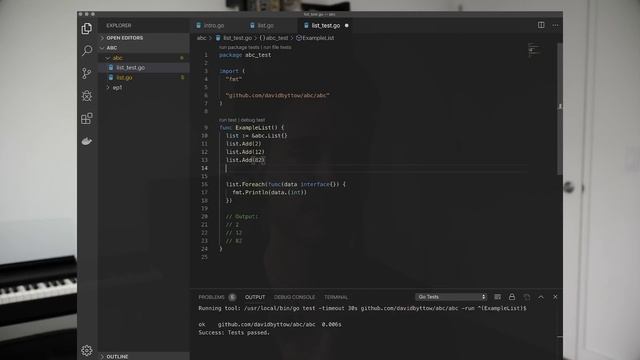The image size is (640, 360).
Task: Expand the api folder in the explorer
Action: (144, 87)
